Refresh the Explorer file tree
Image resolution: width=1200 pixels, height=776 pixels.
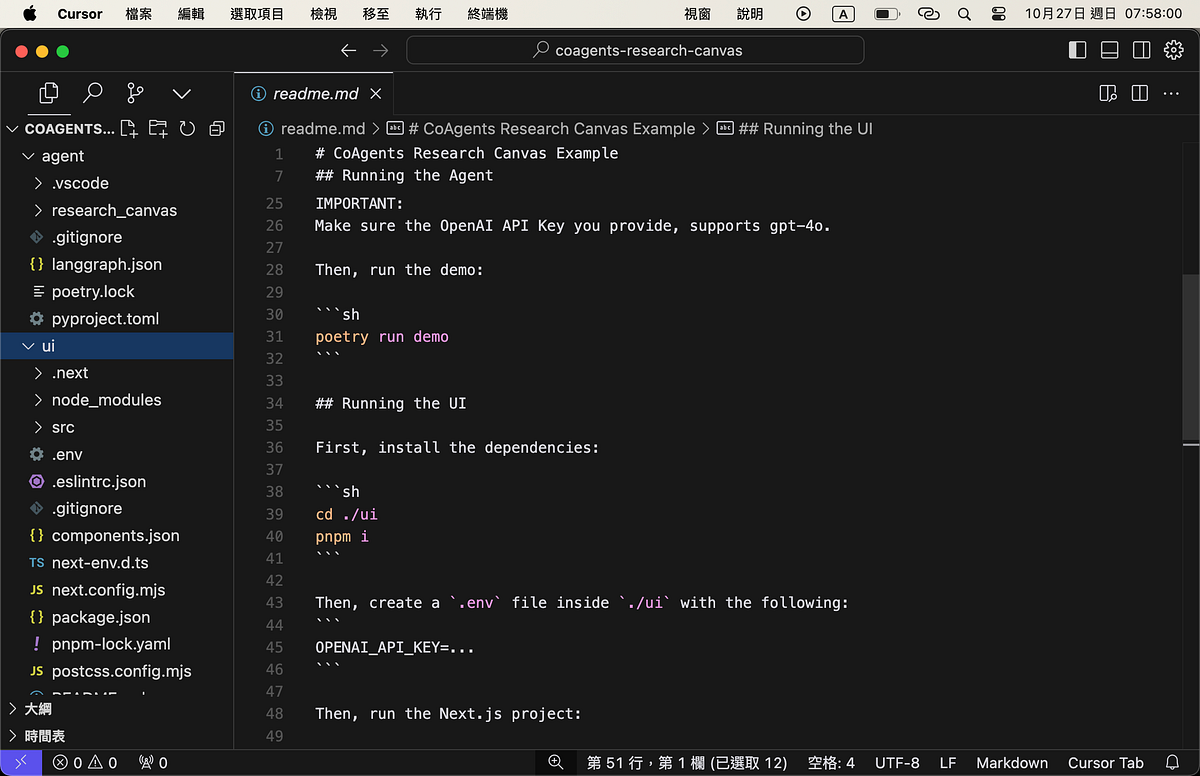click(x=187, y=128)
